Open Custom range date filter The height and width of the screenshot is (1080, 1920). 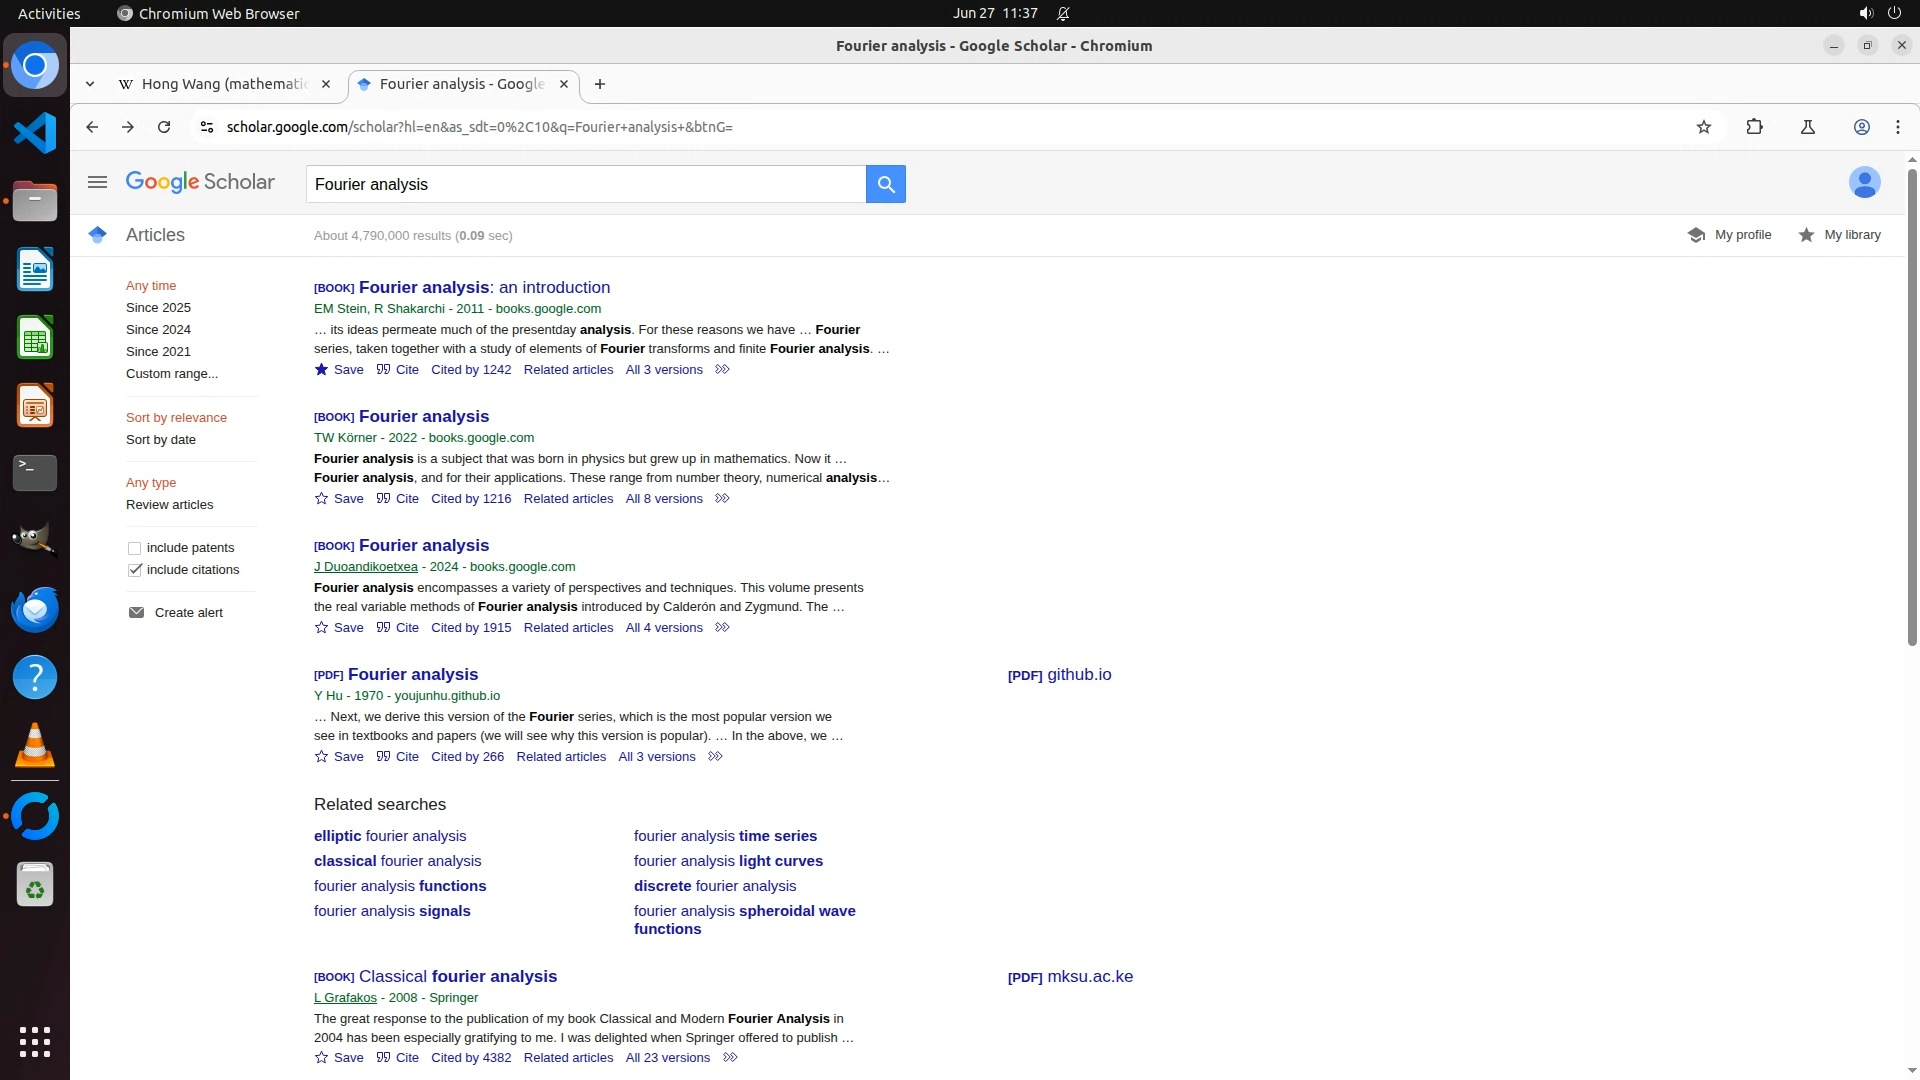(x=172, y=374)
